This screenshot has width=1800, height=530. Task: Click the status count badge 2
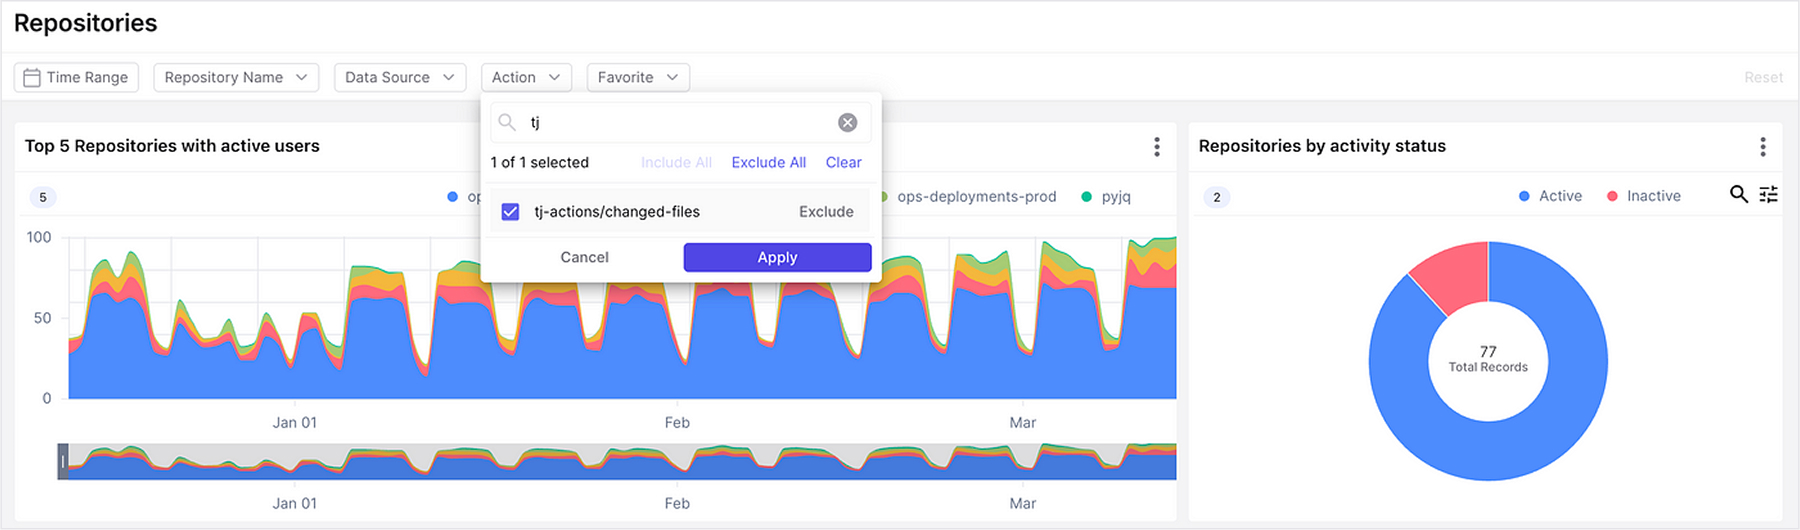coord(1216,197)
